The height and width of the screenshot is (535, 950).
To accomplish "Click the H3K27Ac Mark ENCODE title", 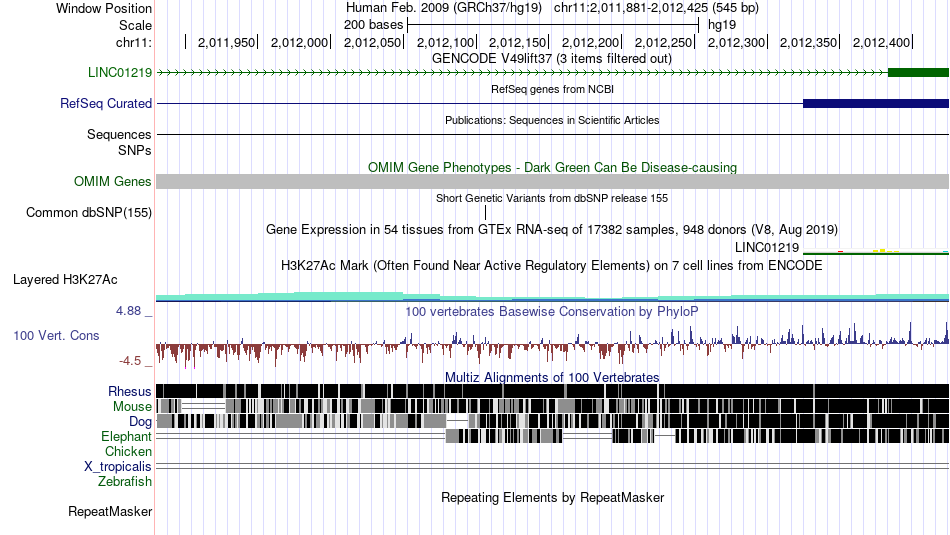I will pyautogui.click(x=552, y=266).
